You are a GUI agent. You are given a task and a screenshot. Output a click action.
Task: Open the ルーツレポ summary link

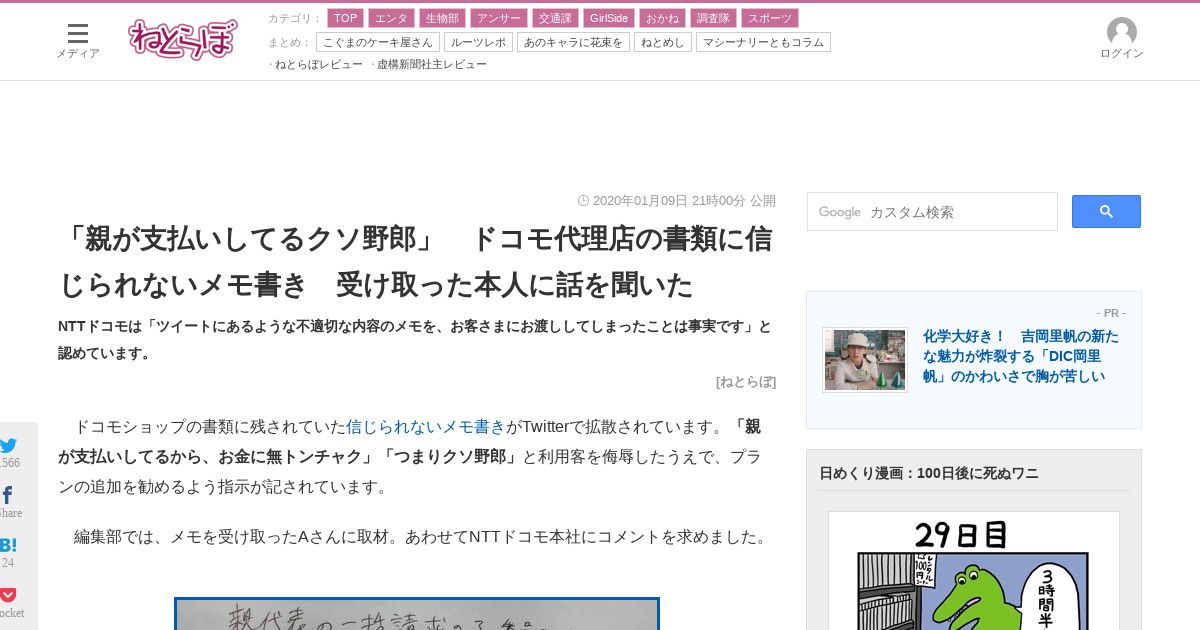click(x=478, y=42)
